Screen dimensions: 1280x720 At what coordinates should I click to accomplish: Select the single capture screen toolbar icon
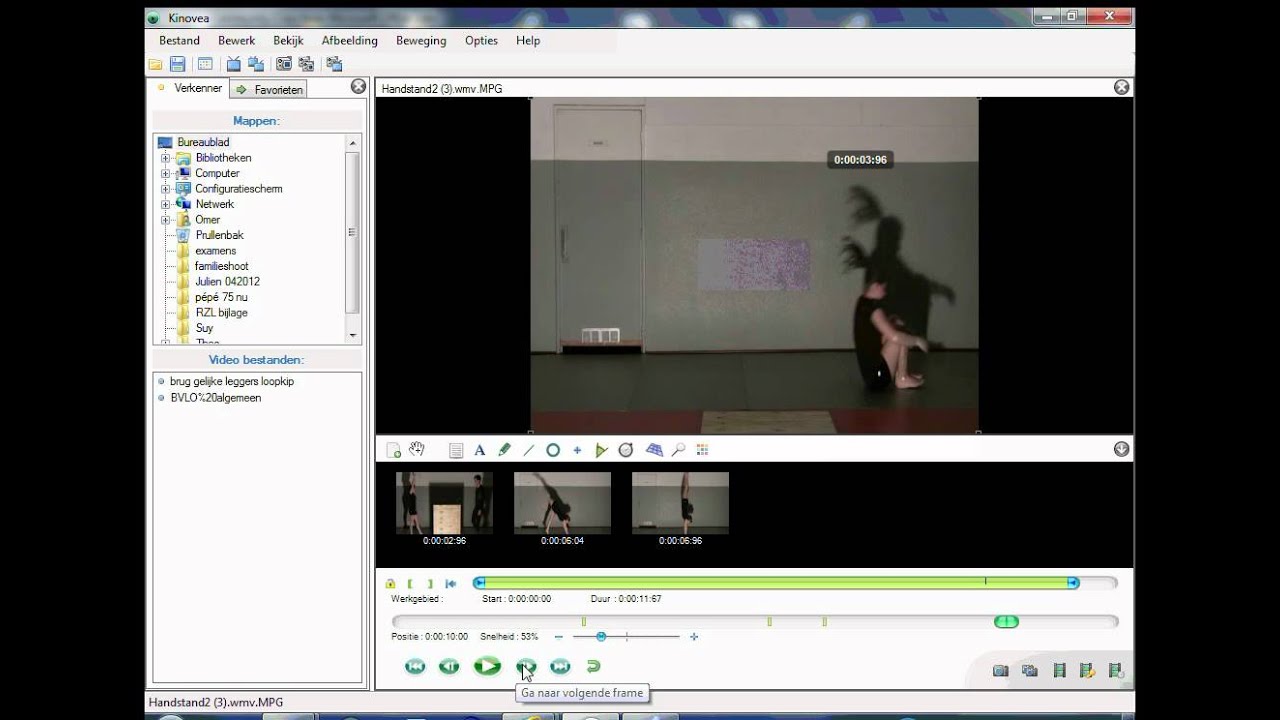284,64
